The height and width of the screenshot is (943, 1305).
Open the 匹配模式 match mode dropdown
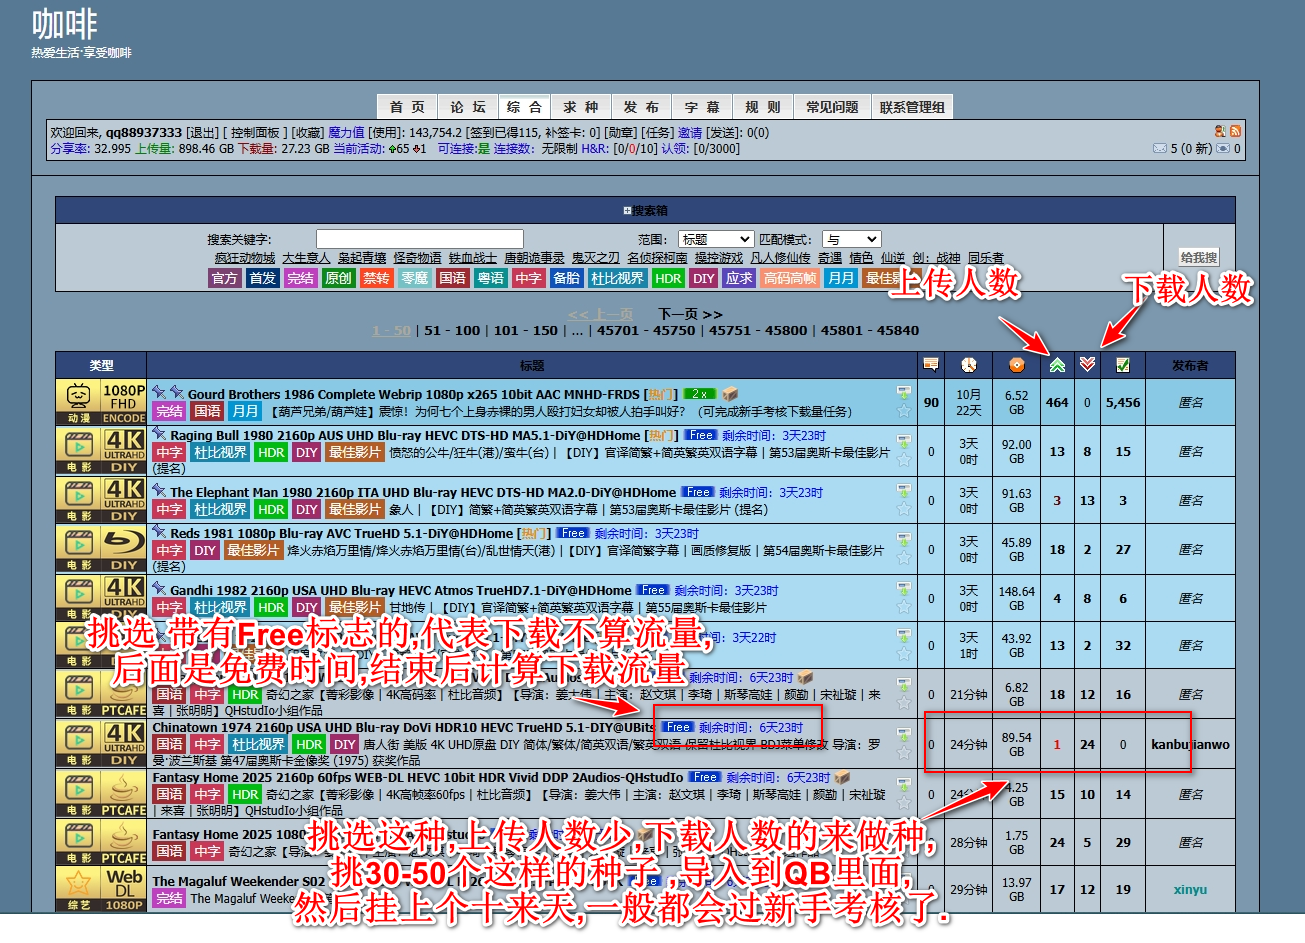pos(851,239)
